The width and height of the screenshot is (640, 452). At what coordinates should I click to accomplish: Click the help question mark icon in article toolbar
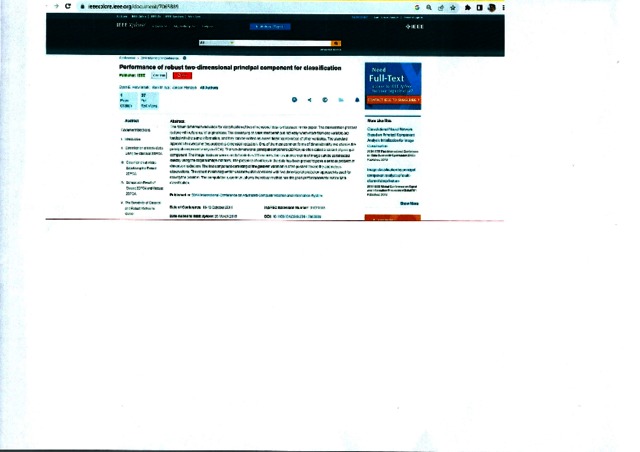tap(294, 100)
